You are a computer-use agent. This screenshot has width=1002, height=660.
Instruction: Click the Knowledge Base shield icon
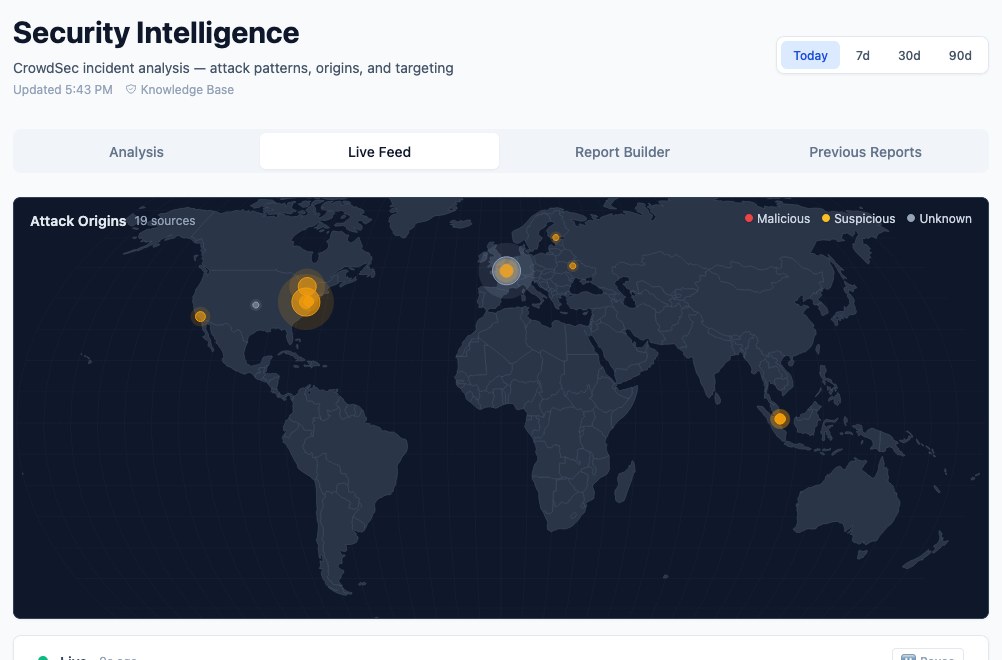coord(130,89)
